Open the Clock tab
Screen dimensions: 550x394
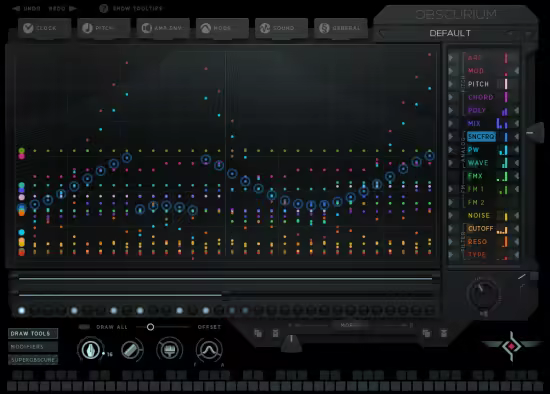pos(45,28)
